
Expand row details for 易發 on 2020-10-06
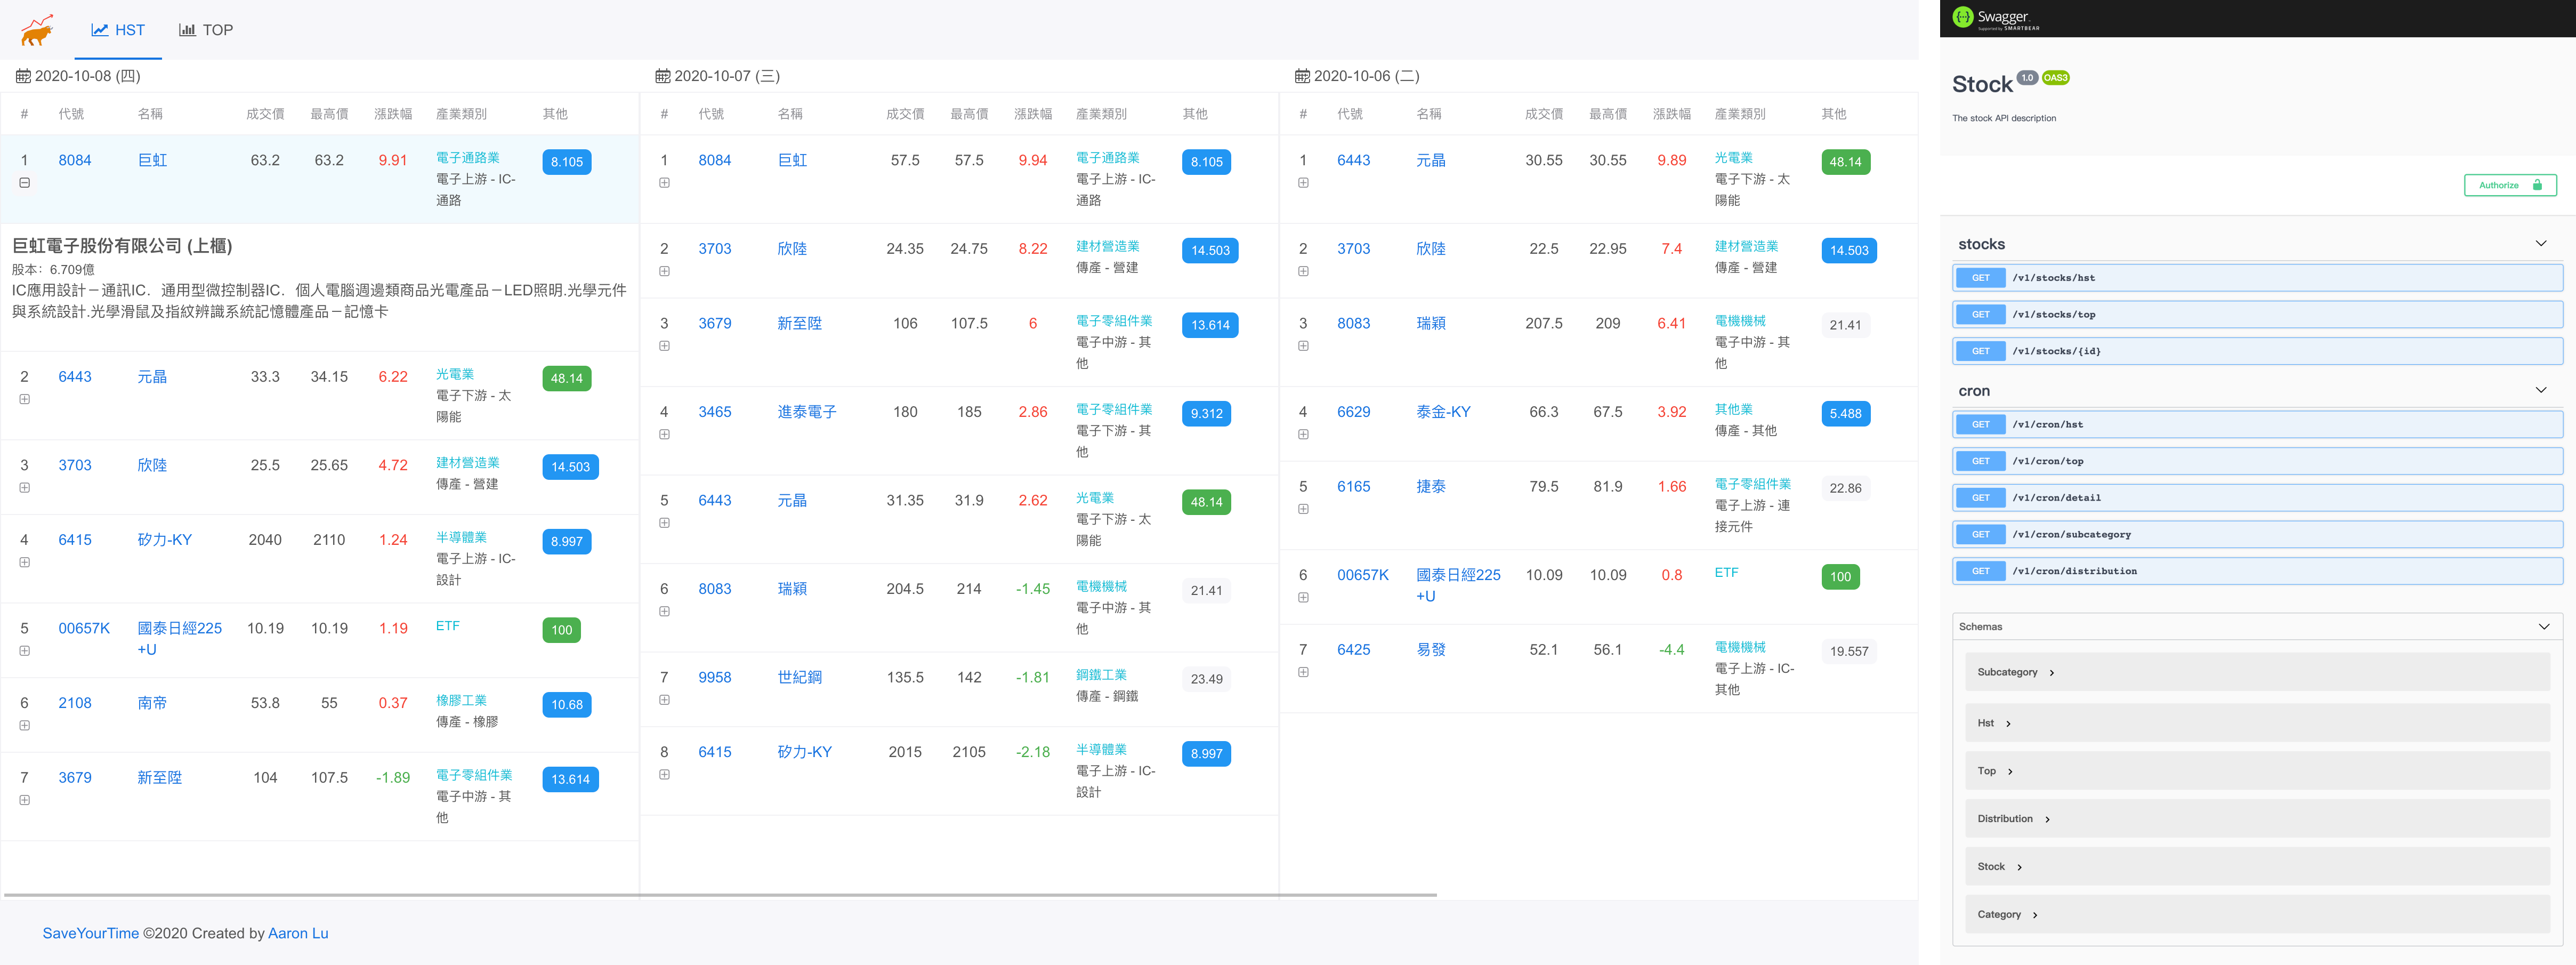click(1303, 672)
